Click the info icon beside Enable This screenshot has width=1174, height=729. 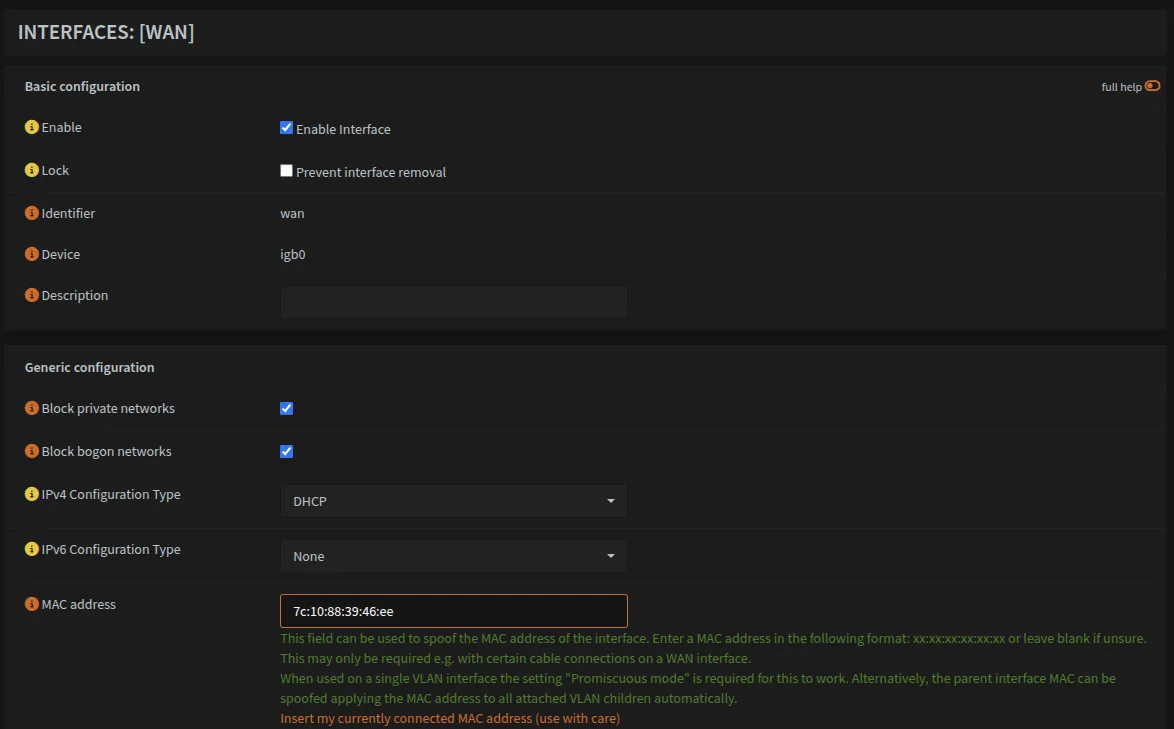[32, 128]
